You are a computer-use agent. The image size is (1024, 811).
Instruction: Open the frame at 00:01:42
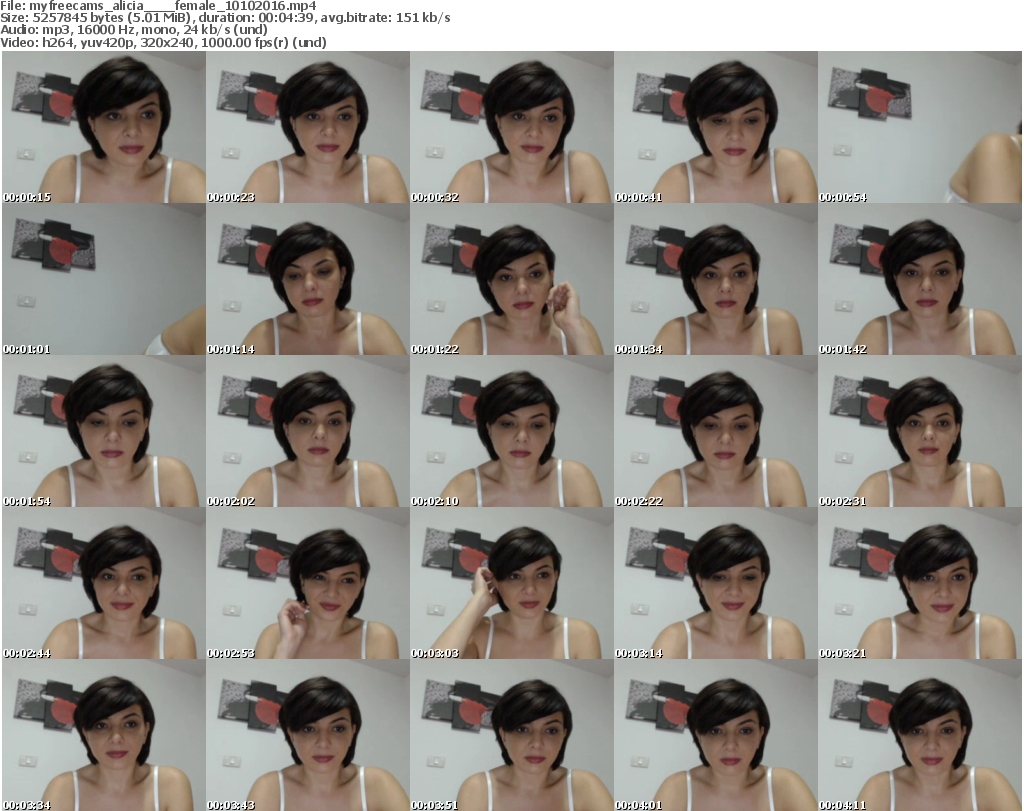(x=919, y=280)
